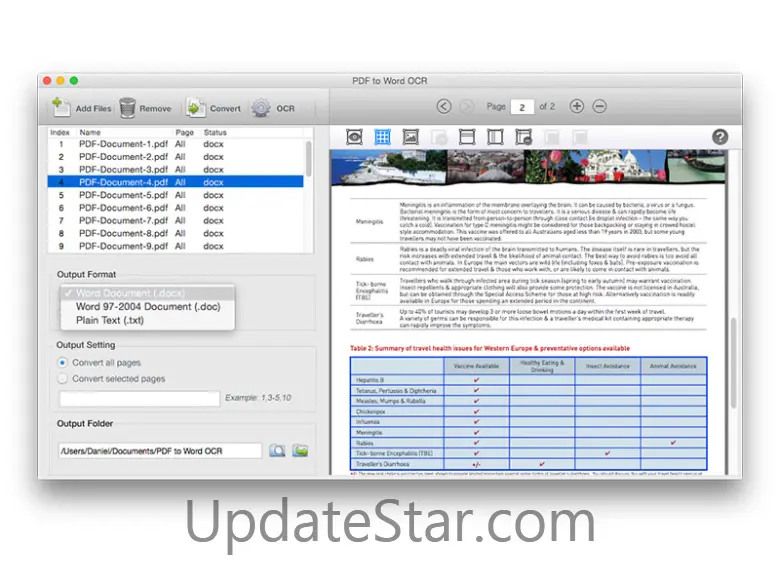Select Convert selected pages radio button
The height and width of the screenshot is (585, 780).
(62, 379)
